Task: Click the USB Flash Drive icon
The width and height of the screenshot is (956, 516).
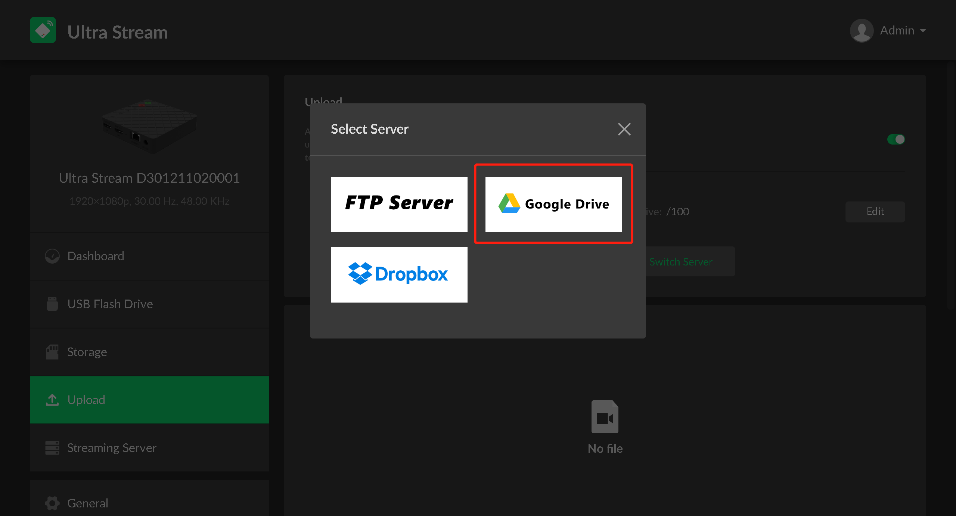Action: tap(52, 304)
